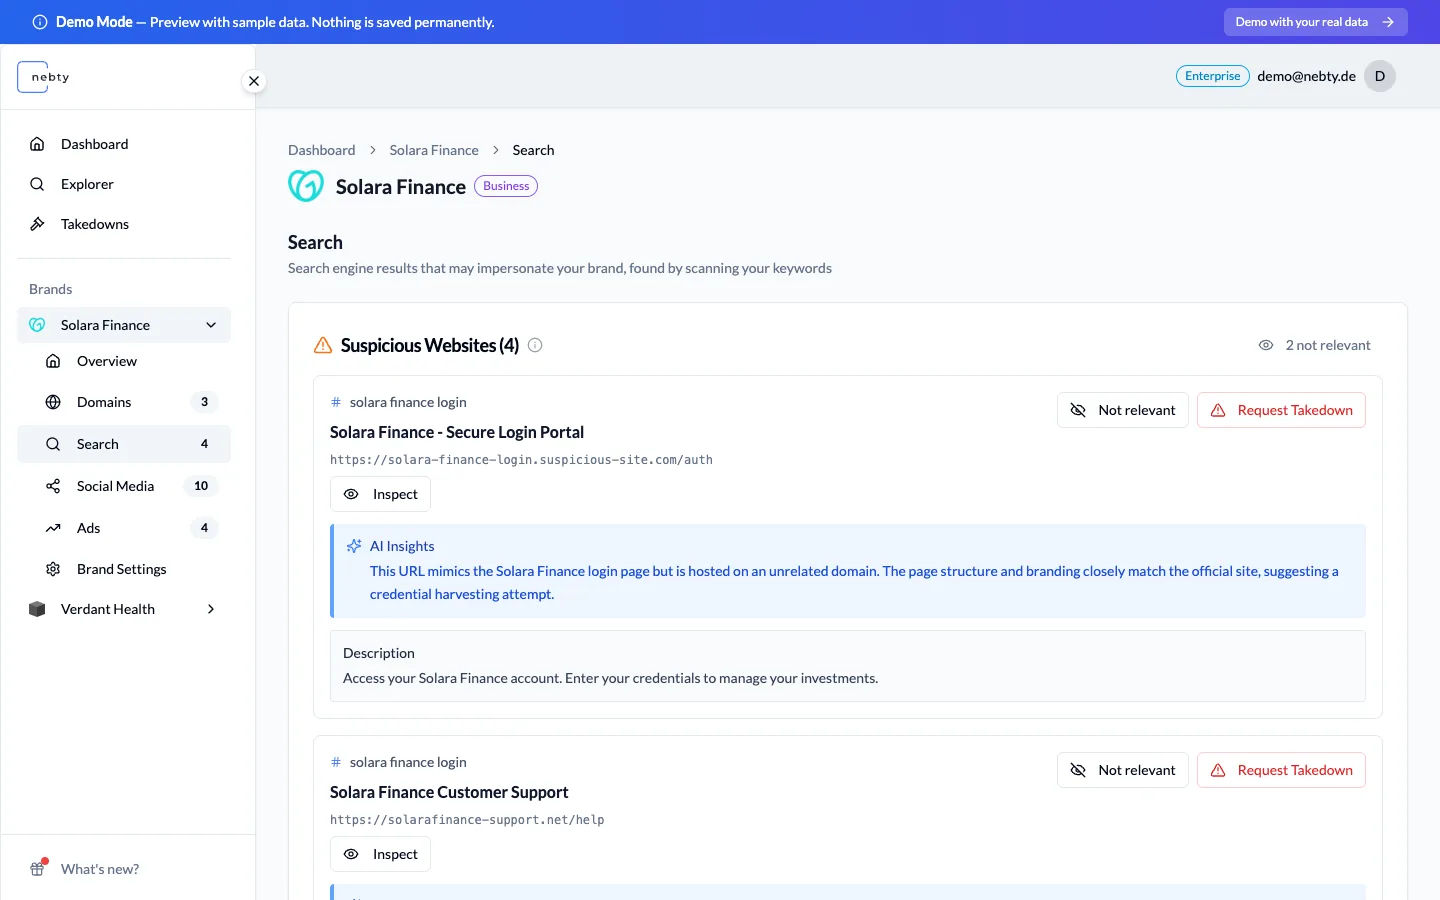Mark Customer Support result Not relevant
Viewport: 1440px width, 900px height.
[x=1123, y=770]
